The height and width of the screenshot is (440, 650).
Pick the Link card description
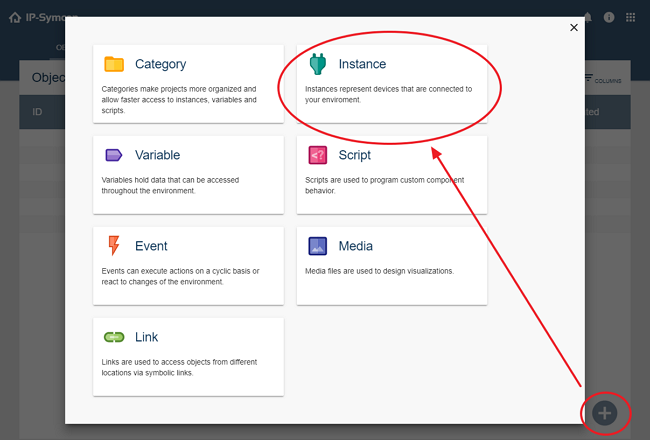174,367
